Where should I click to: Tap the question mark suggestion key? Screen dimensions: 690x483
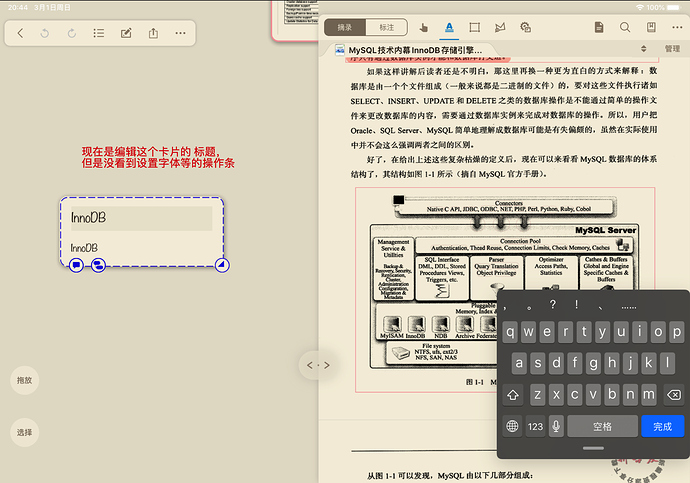pos(553,304)
